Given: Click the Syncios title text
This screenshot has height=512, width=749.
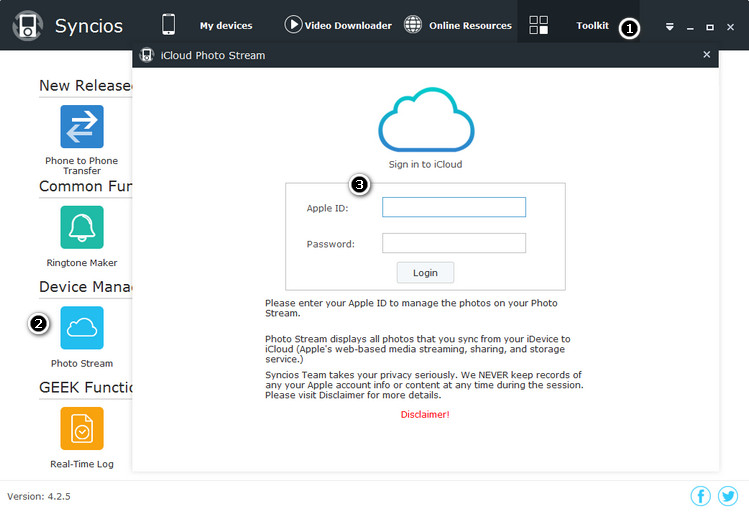Looking at the screenshot, I should pos(89,26).
